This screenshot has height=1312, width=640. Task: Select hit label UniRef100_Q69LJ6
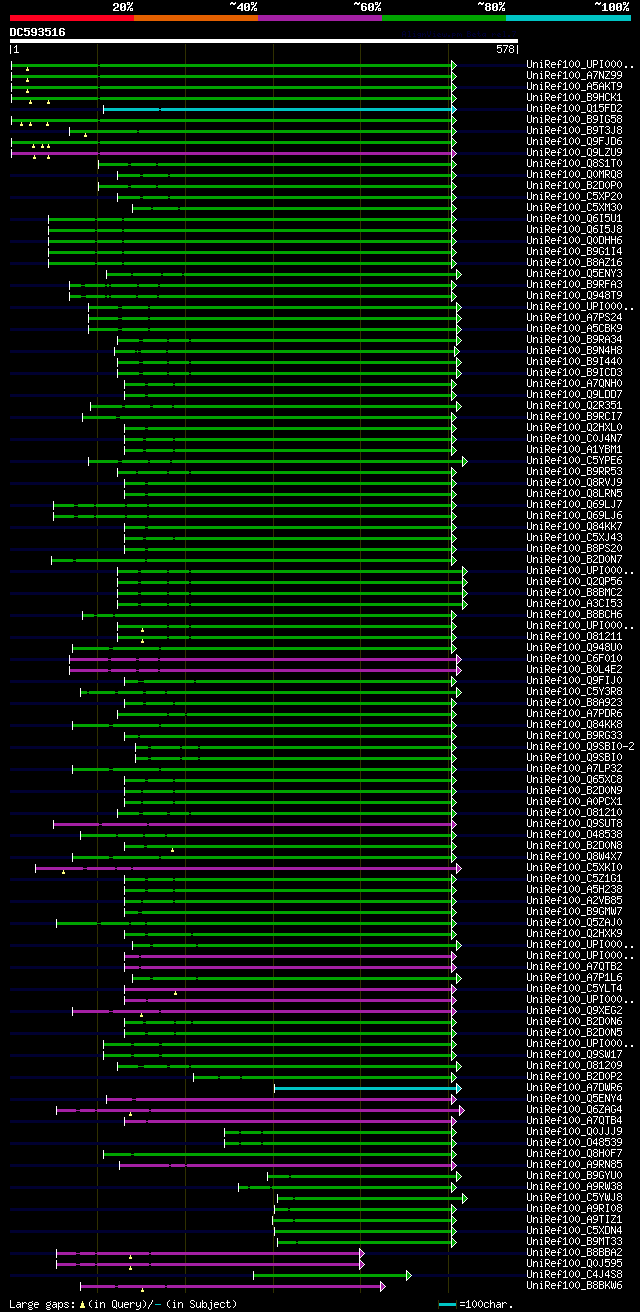(x=574, y=516)
